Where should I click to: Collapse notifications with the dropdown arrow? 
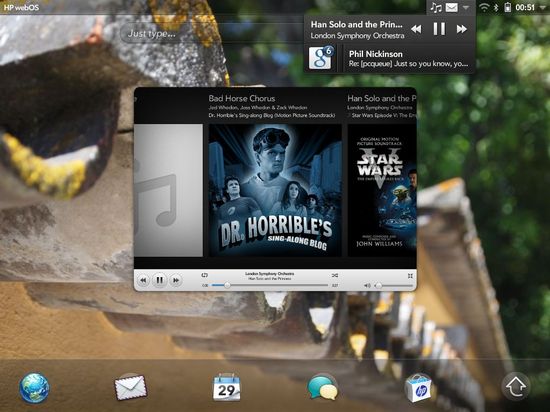[x=465, y=7]
